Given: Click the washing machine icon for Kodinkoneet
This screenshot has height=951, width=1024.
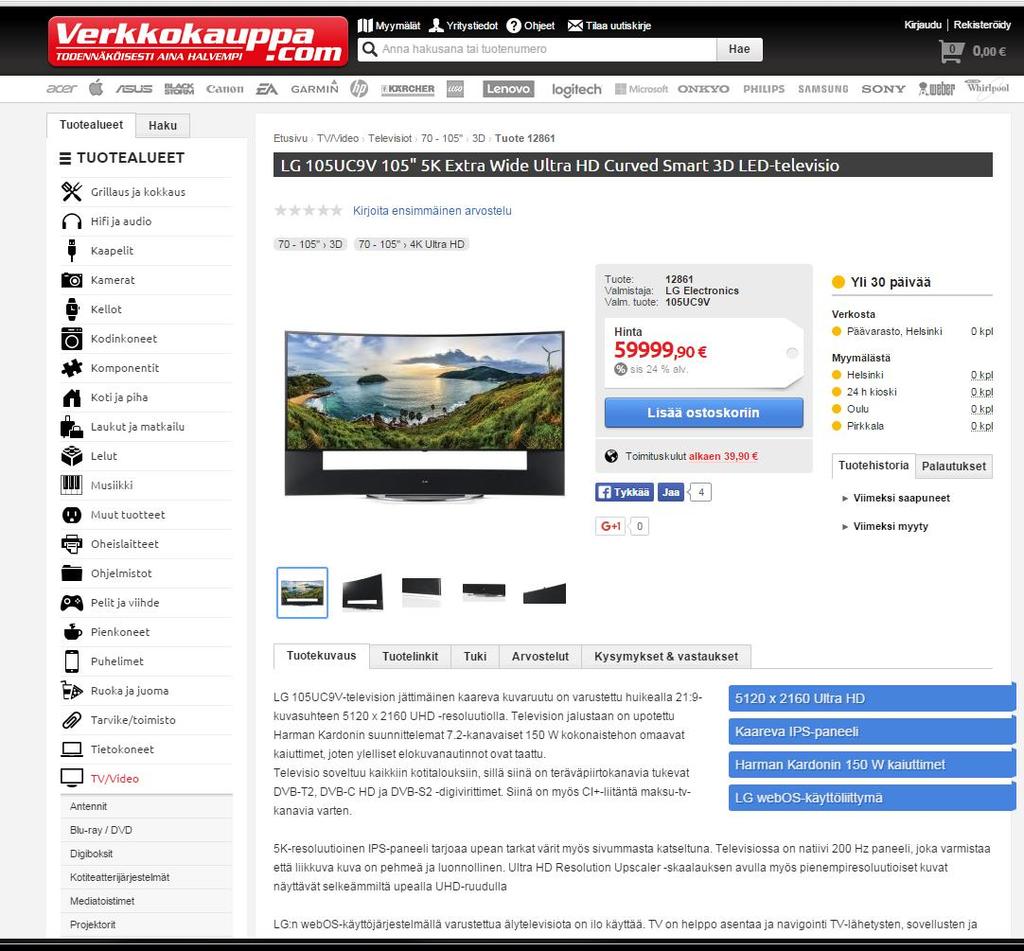Looking at the screenshot, I should pos(72,338).
